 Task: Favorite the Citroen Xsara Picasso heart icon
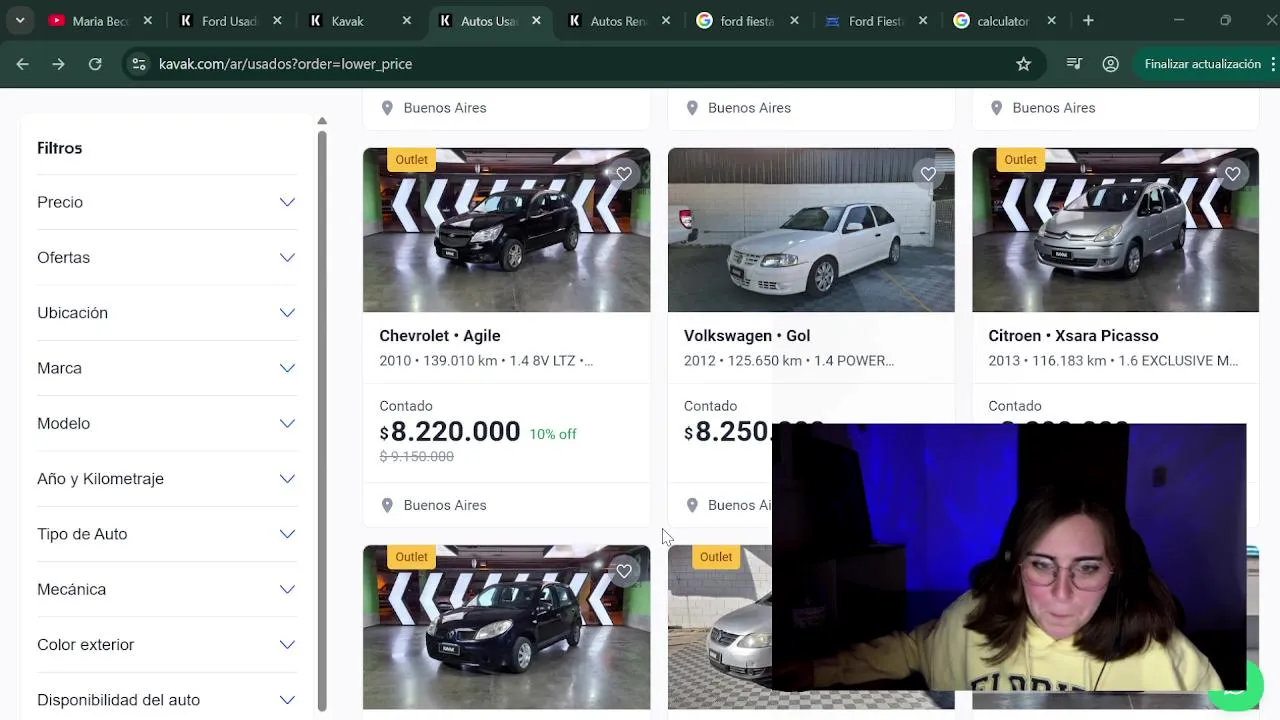(x=1233, y=174)
